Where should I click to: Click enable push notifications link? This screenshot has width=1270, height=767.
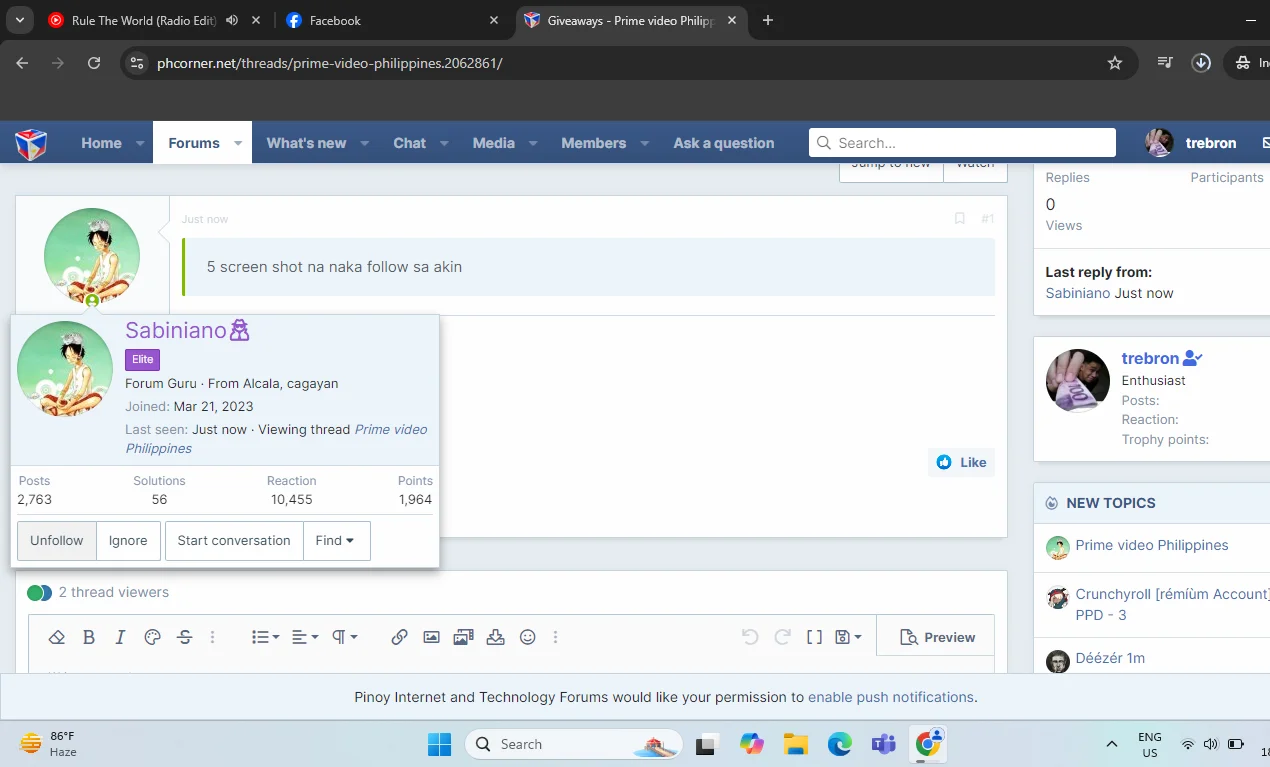point(890,697)
